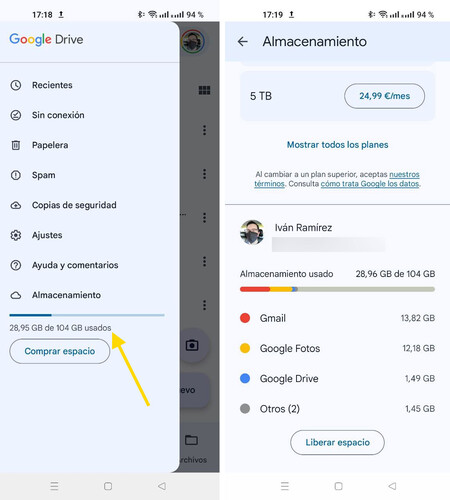
Task: Open the nuestros términos link
Action: 337,179
